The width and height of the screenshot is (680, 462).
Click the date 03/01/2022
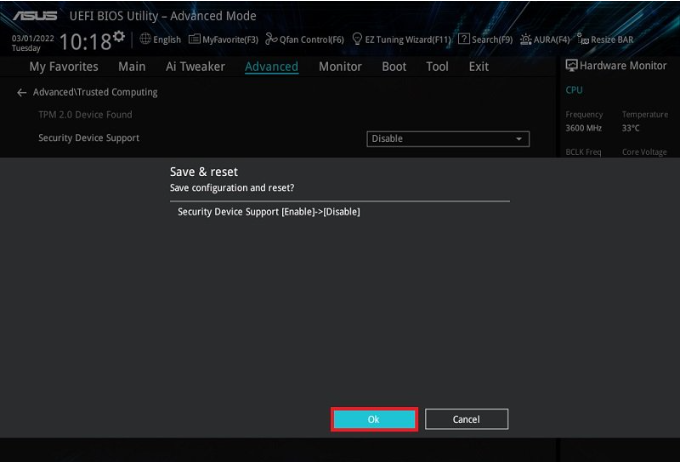33,38
